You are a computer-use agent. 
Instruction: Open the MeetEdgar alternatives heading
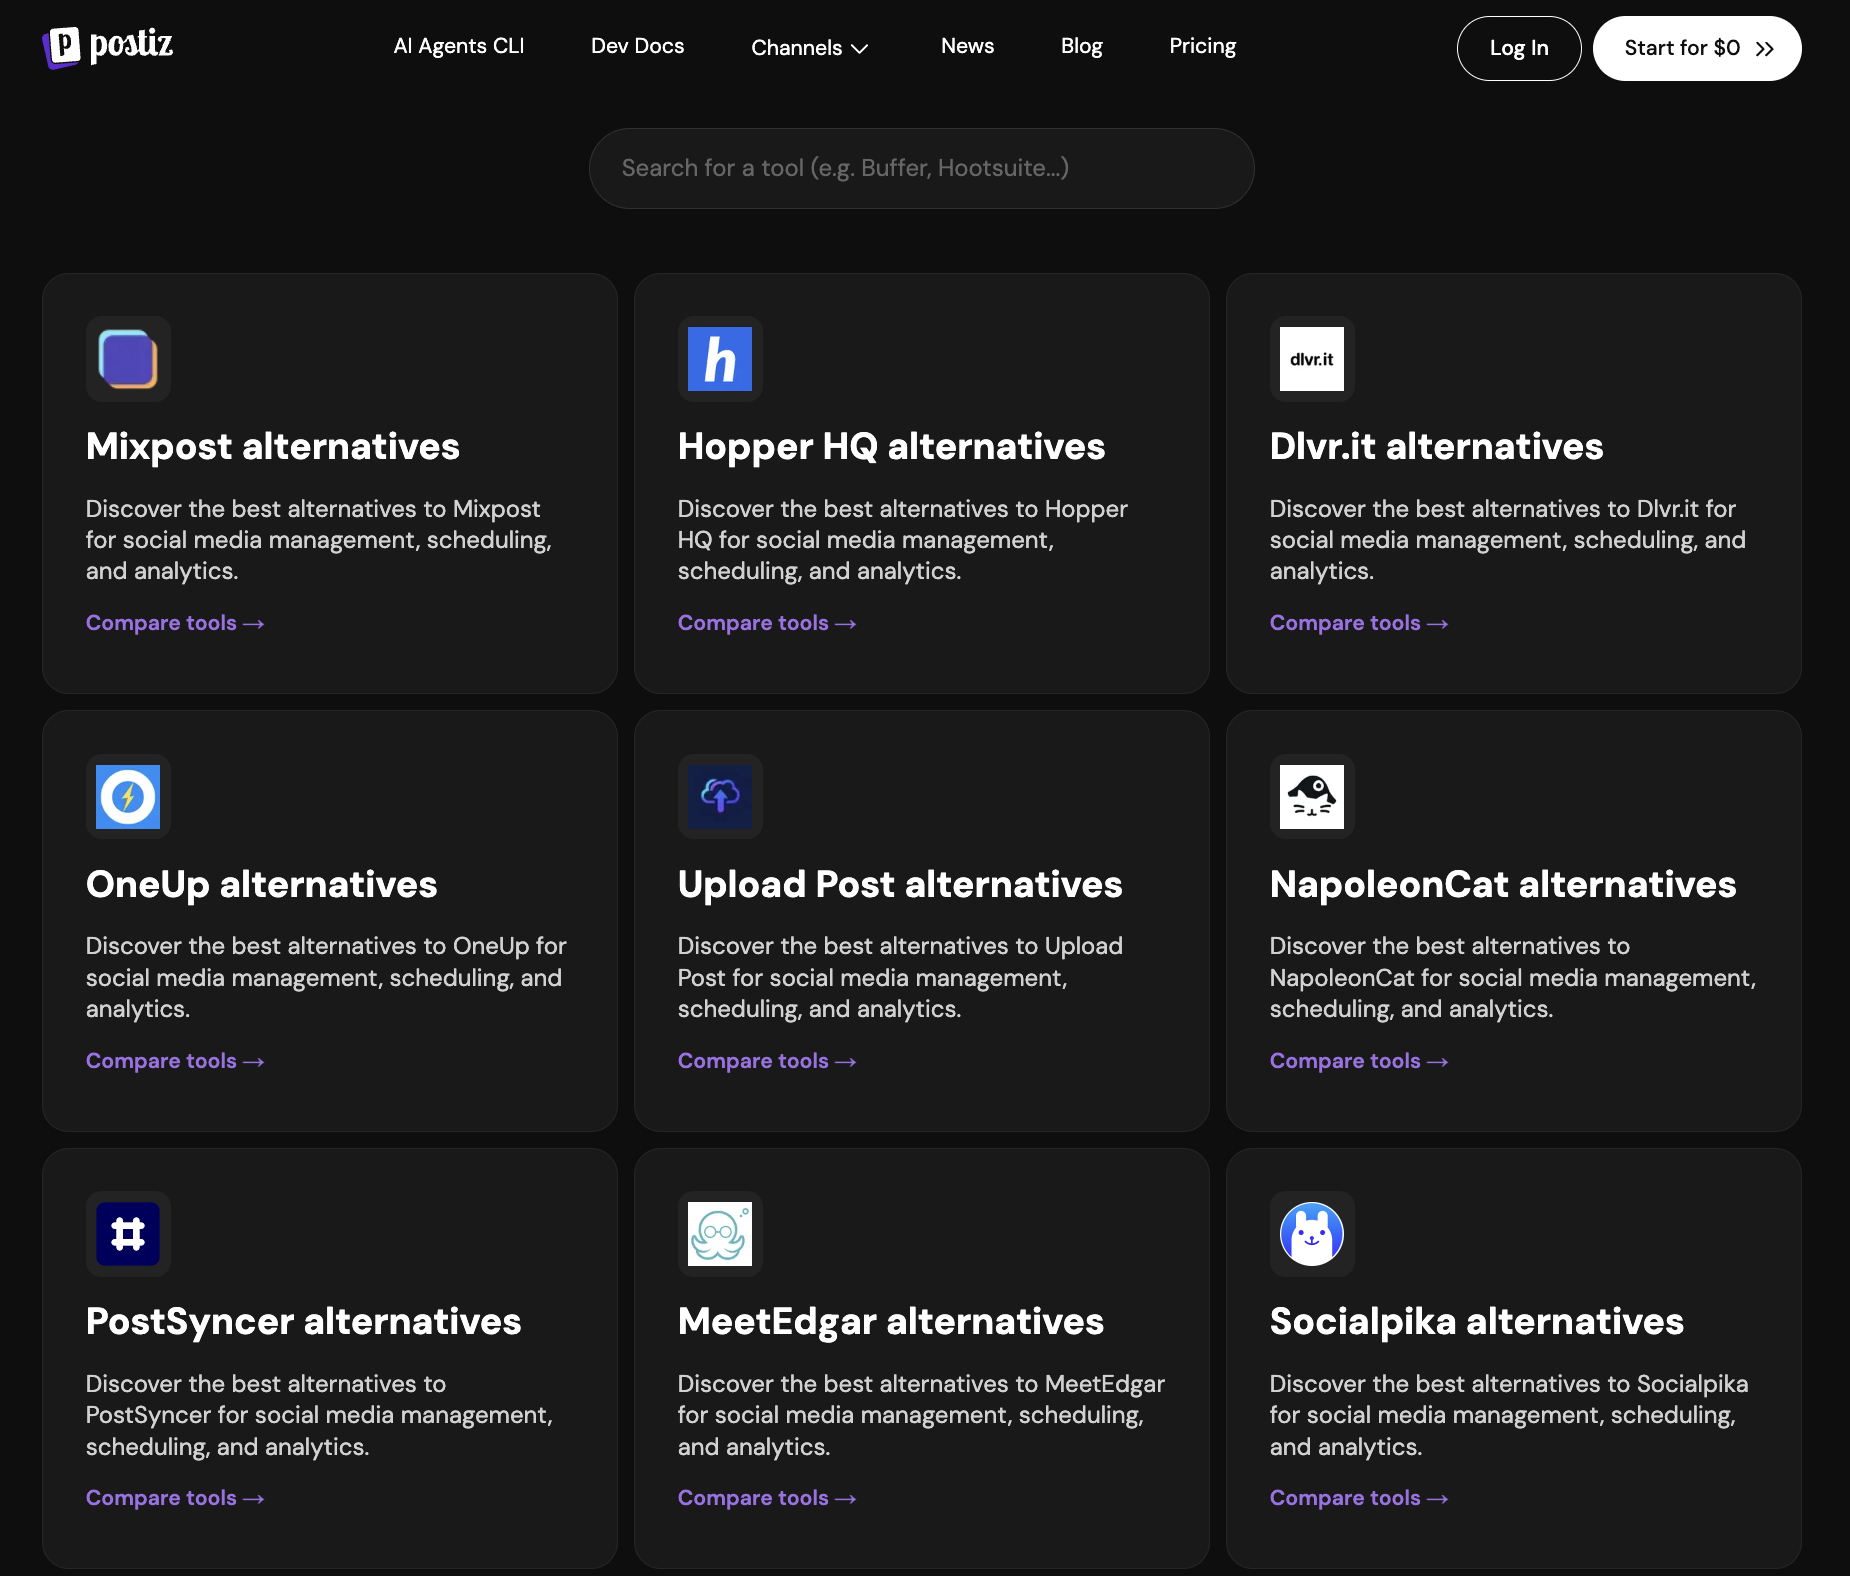pos(891,1322)
